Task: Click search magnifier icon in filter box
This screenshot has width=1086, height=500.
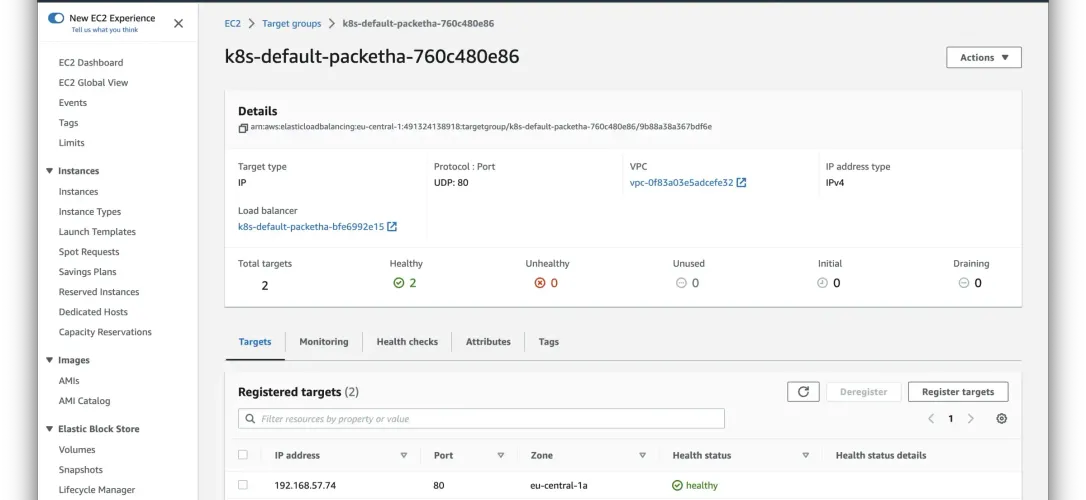Action: (x=250, y=419)
